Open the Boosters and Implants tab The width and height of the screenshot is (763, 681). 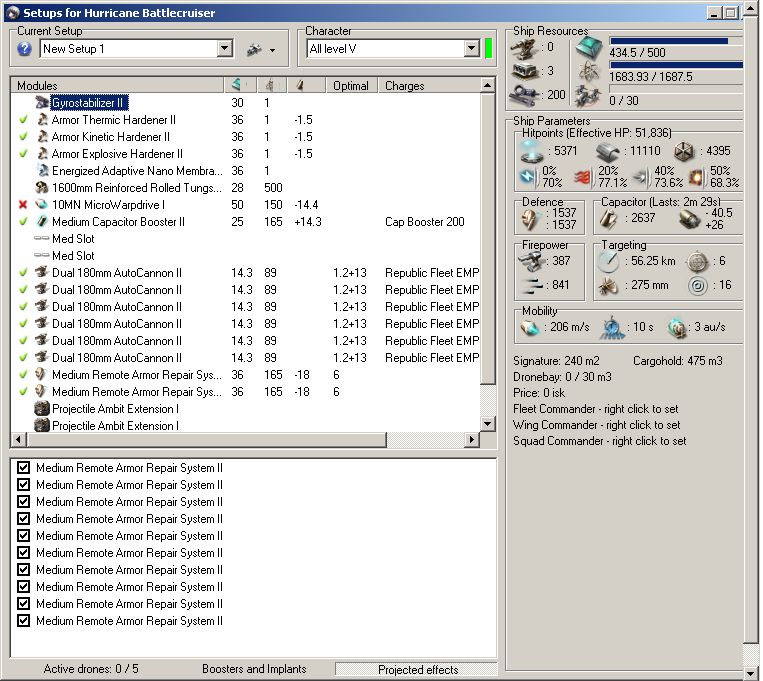point(253,669)
